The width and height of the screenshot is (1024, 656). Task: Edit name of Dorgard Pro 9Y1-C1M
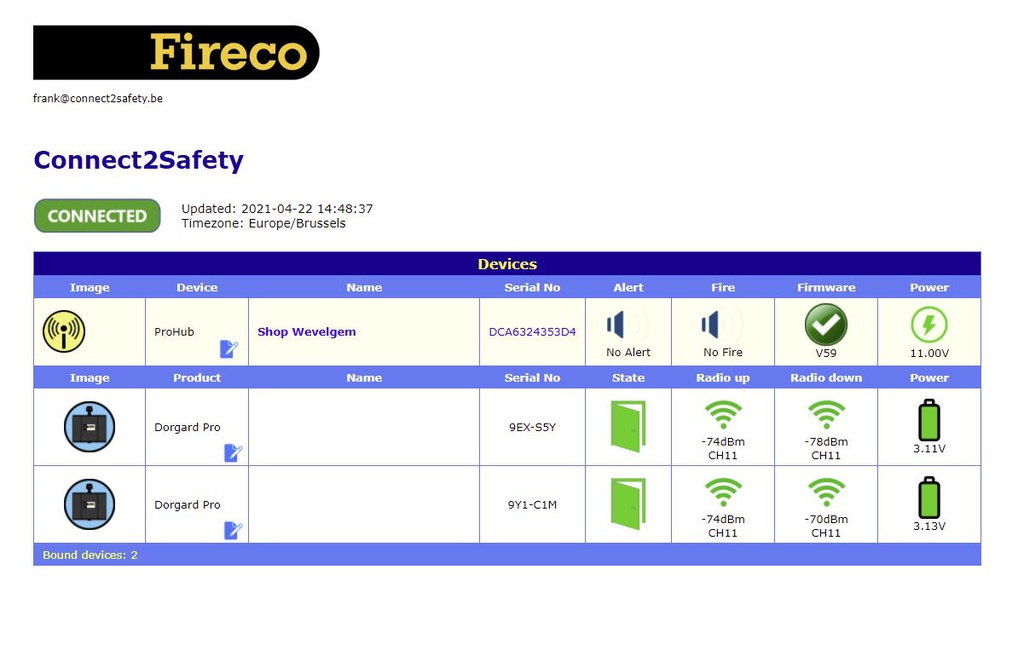point(233,530)
